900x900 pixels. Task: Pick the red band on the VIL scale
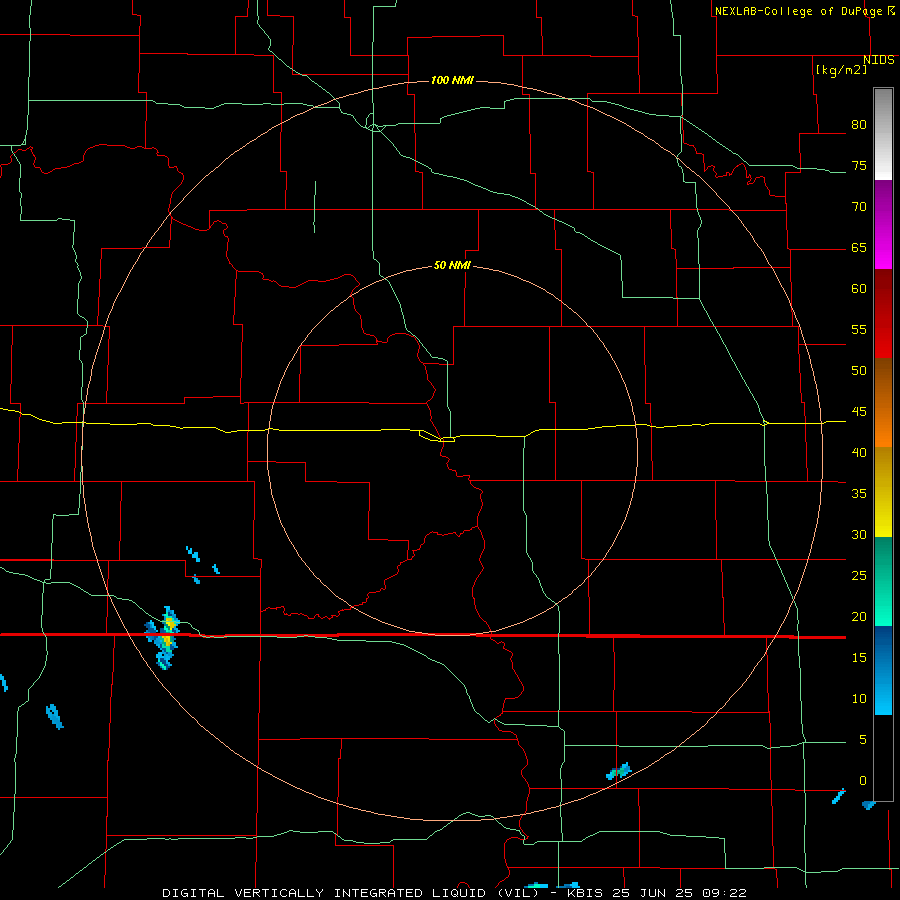click(x=883, y=313)
